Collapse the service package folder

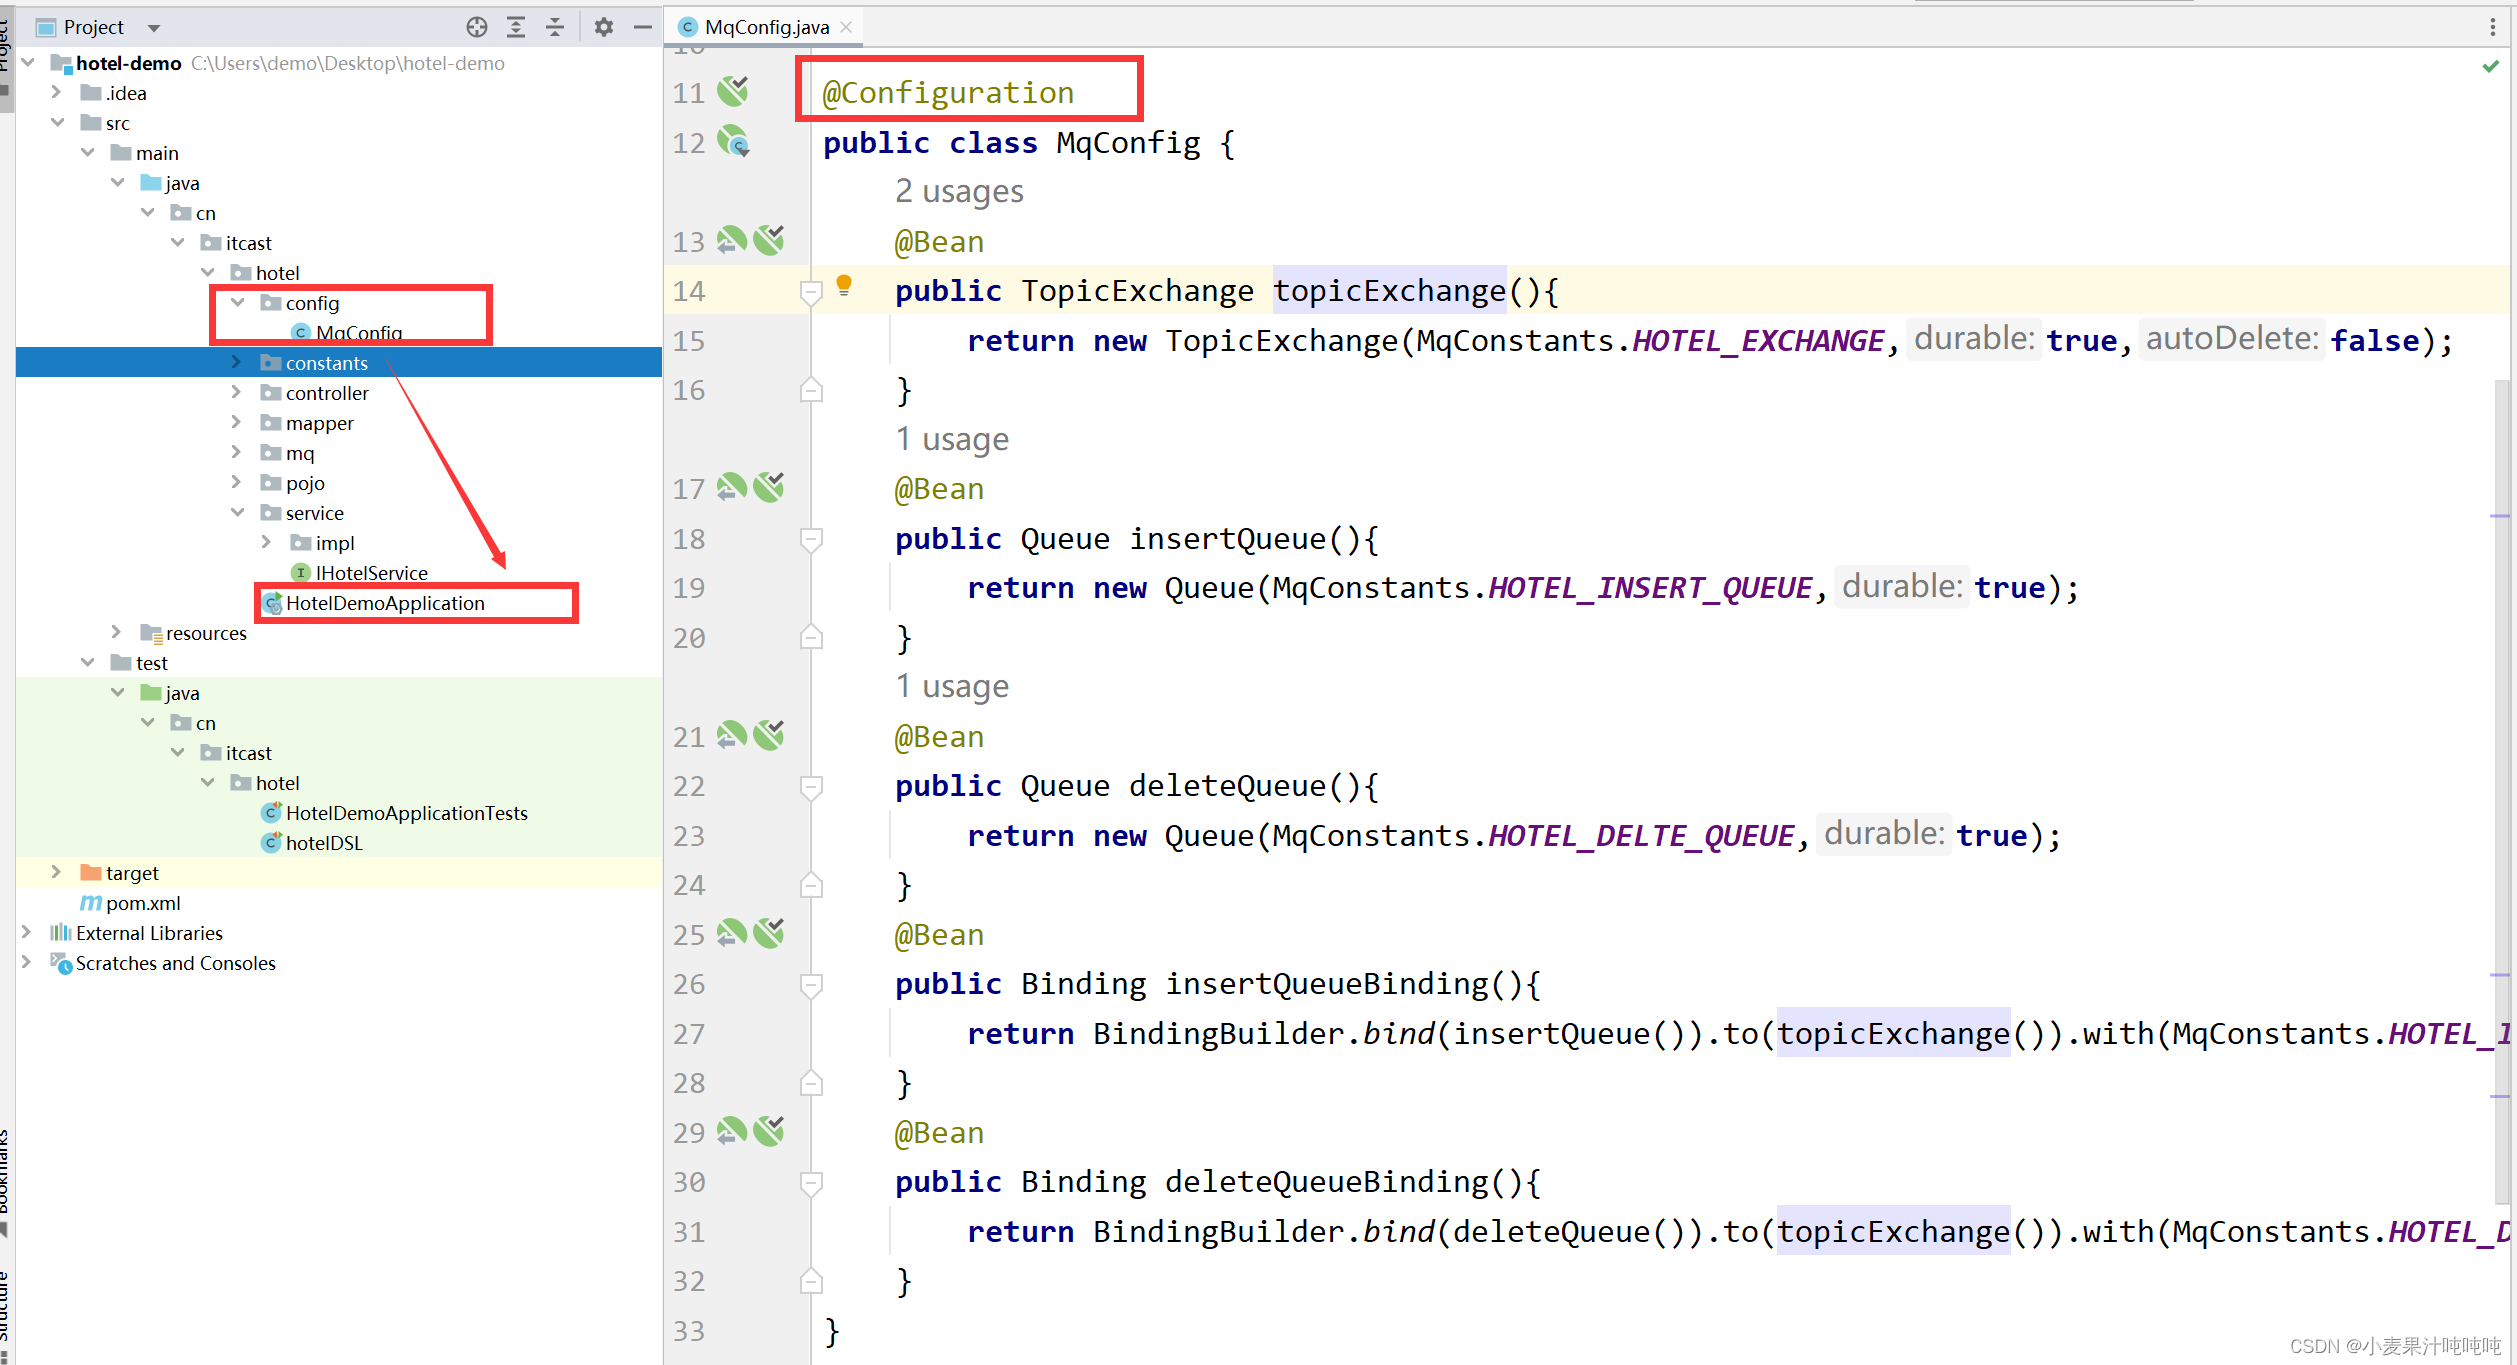click(237, 512)
